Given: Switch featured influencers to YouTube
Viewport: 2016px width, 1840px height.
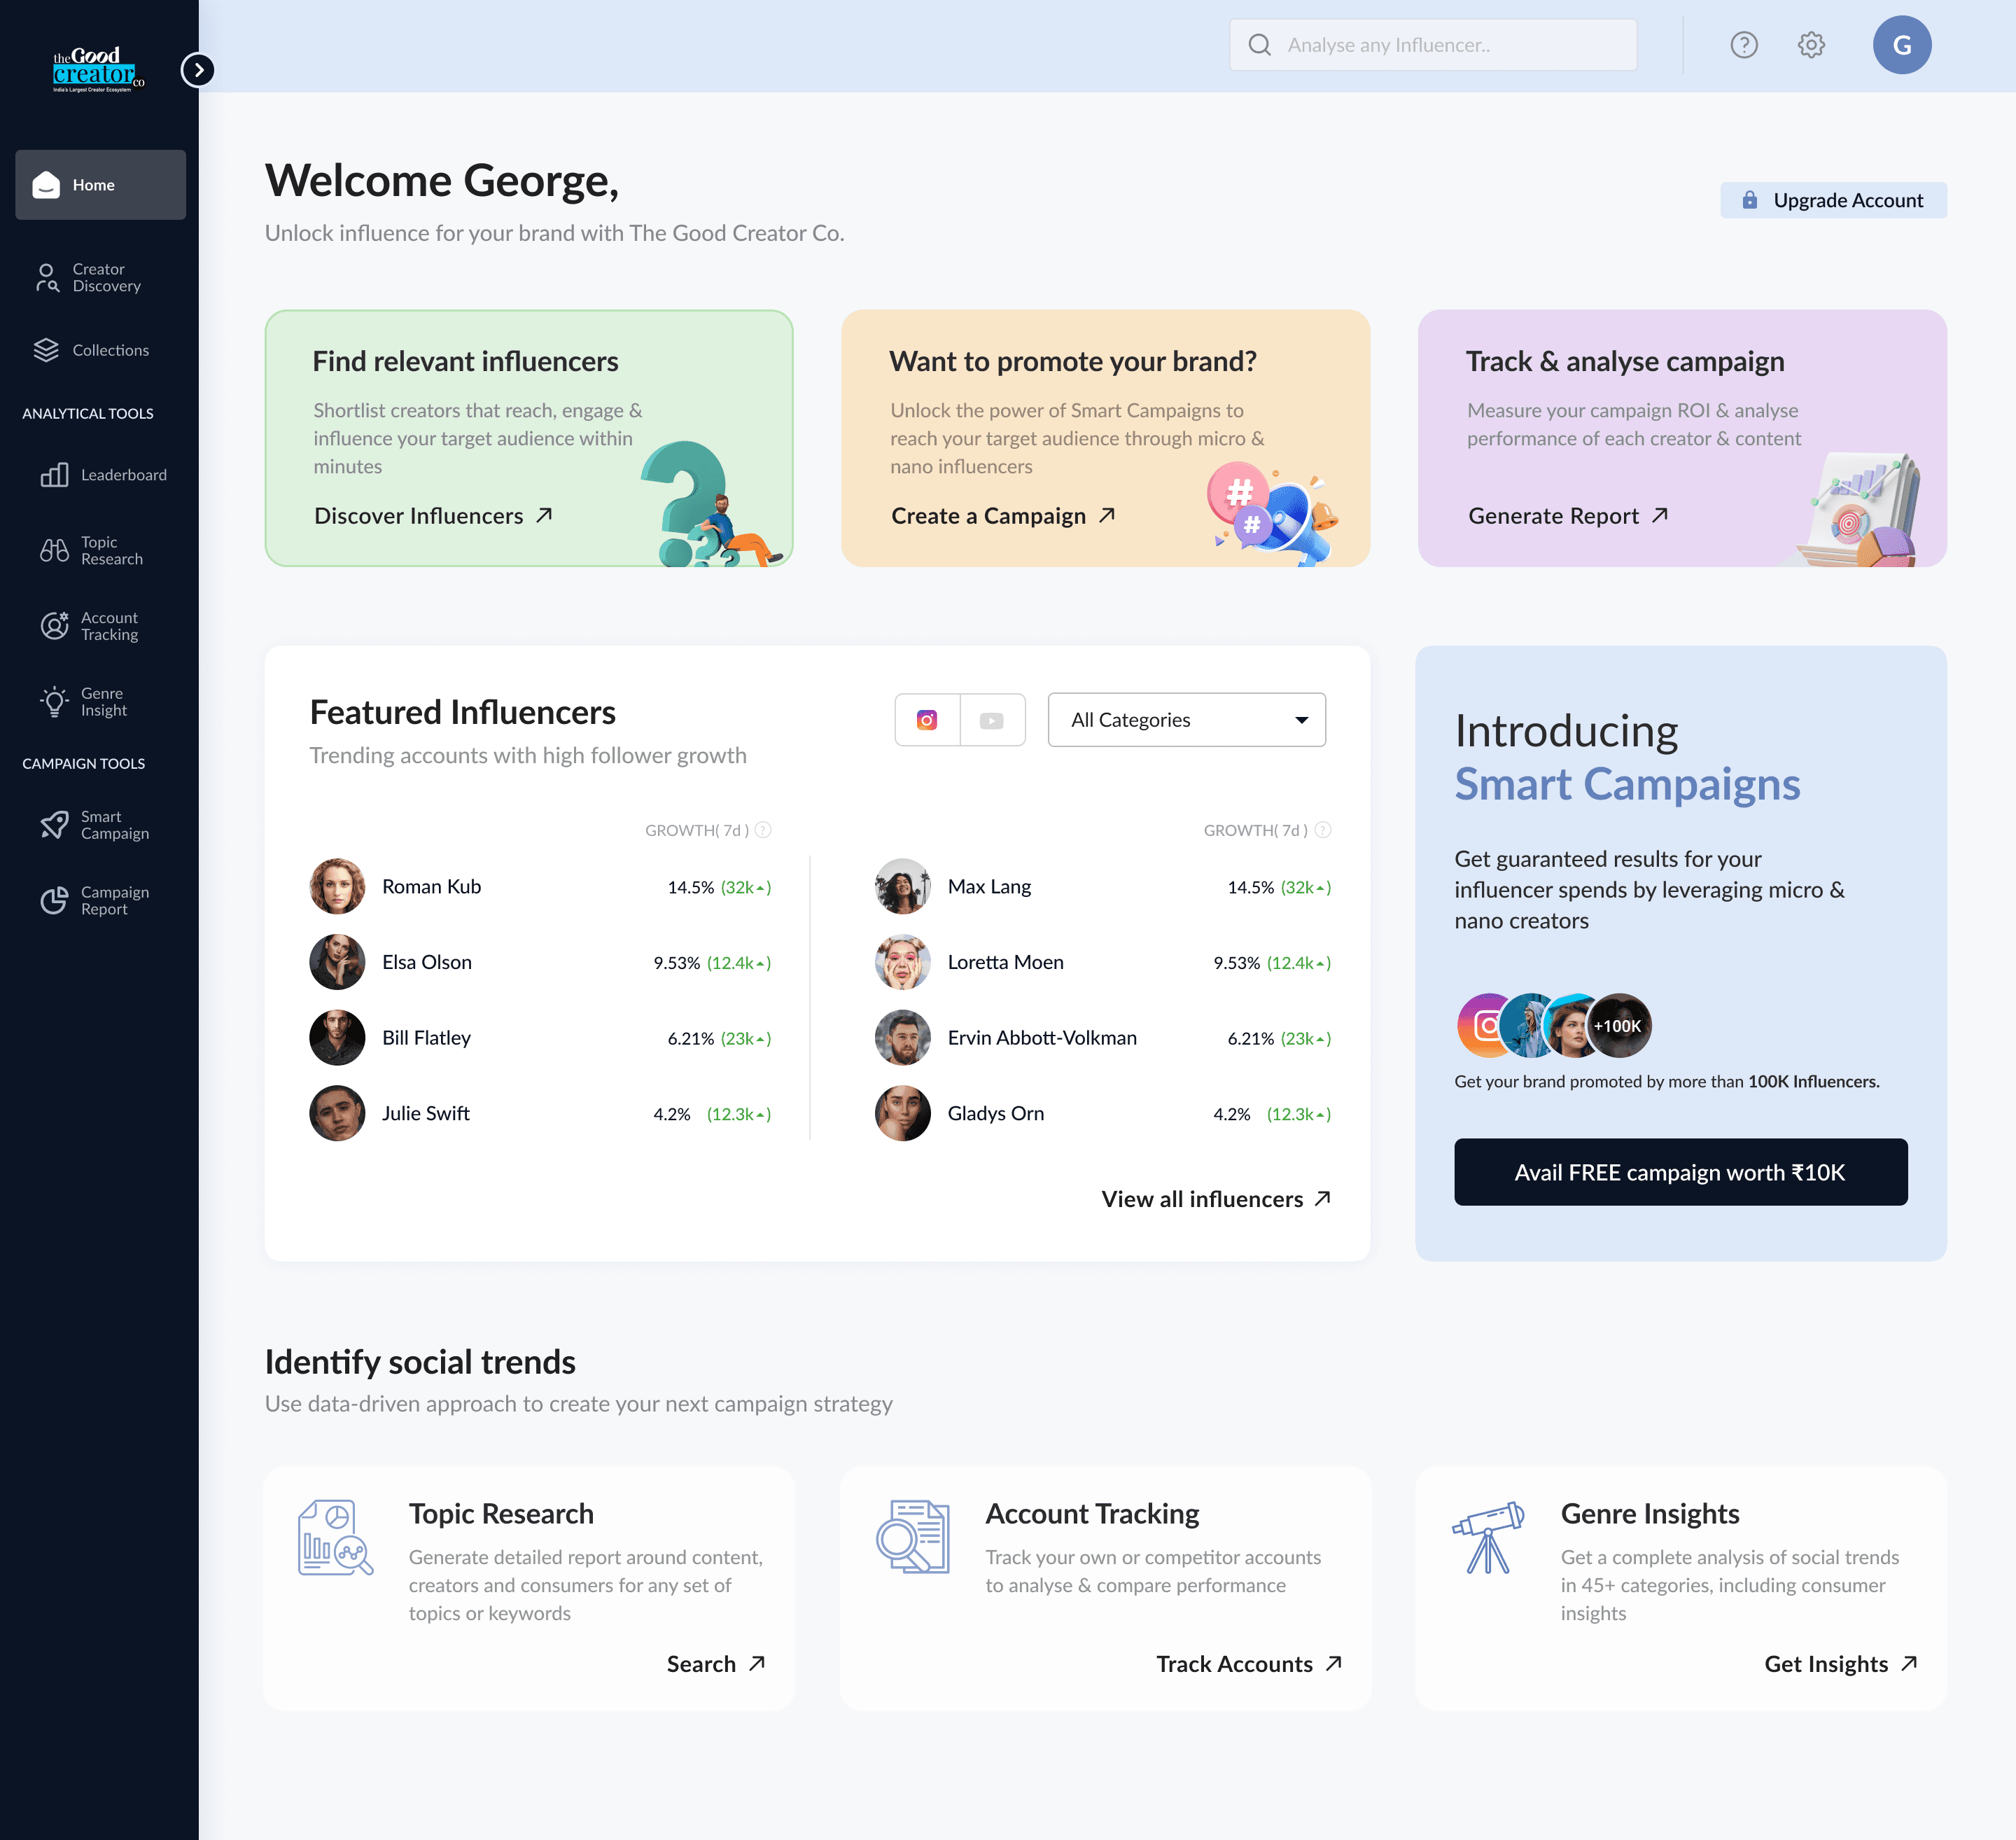Looking at the screenshot, I should 991,720.
